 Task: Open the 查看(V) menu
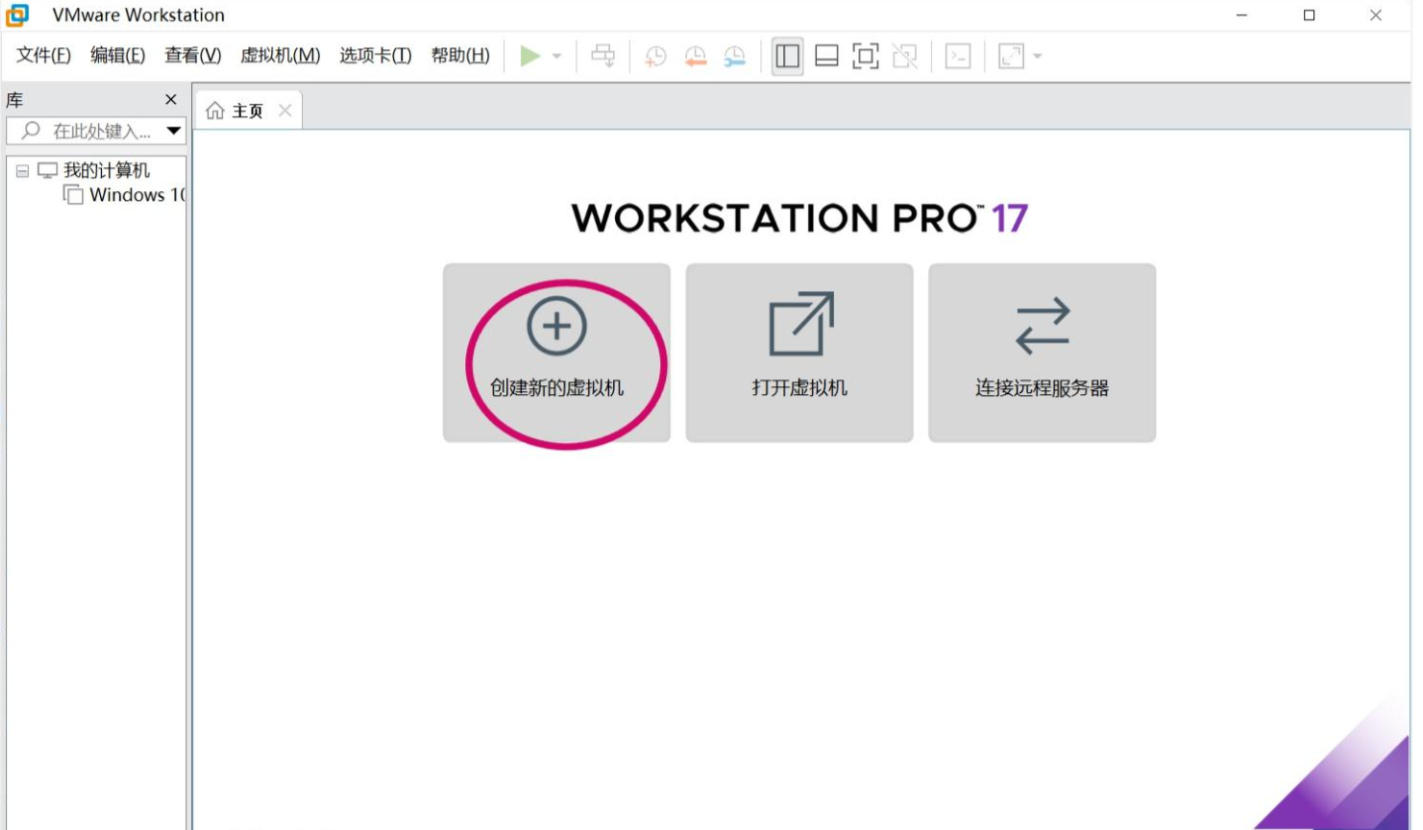coord(193,56)
